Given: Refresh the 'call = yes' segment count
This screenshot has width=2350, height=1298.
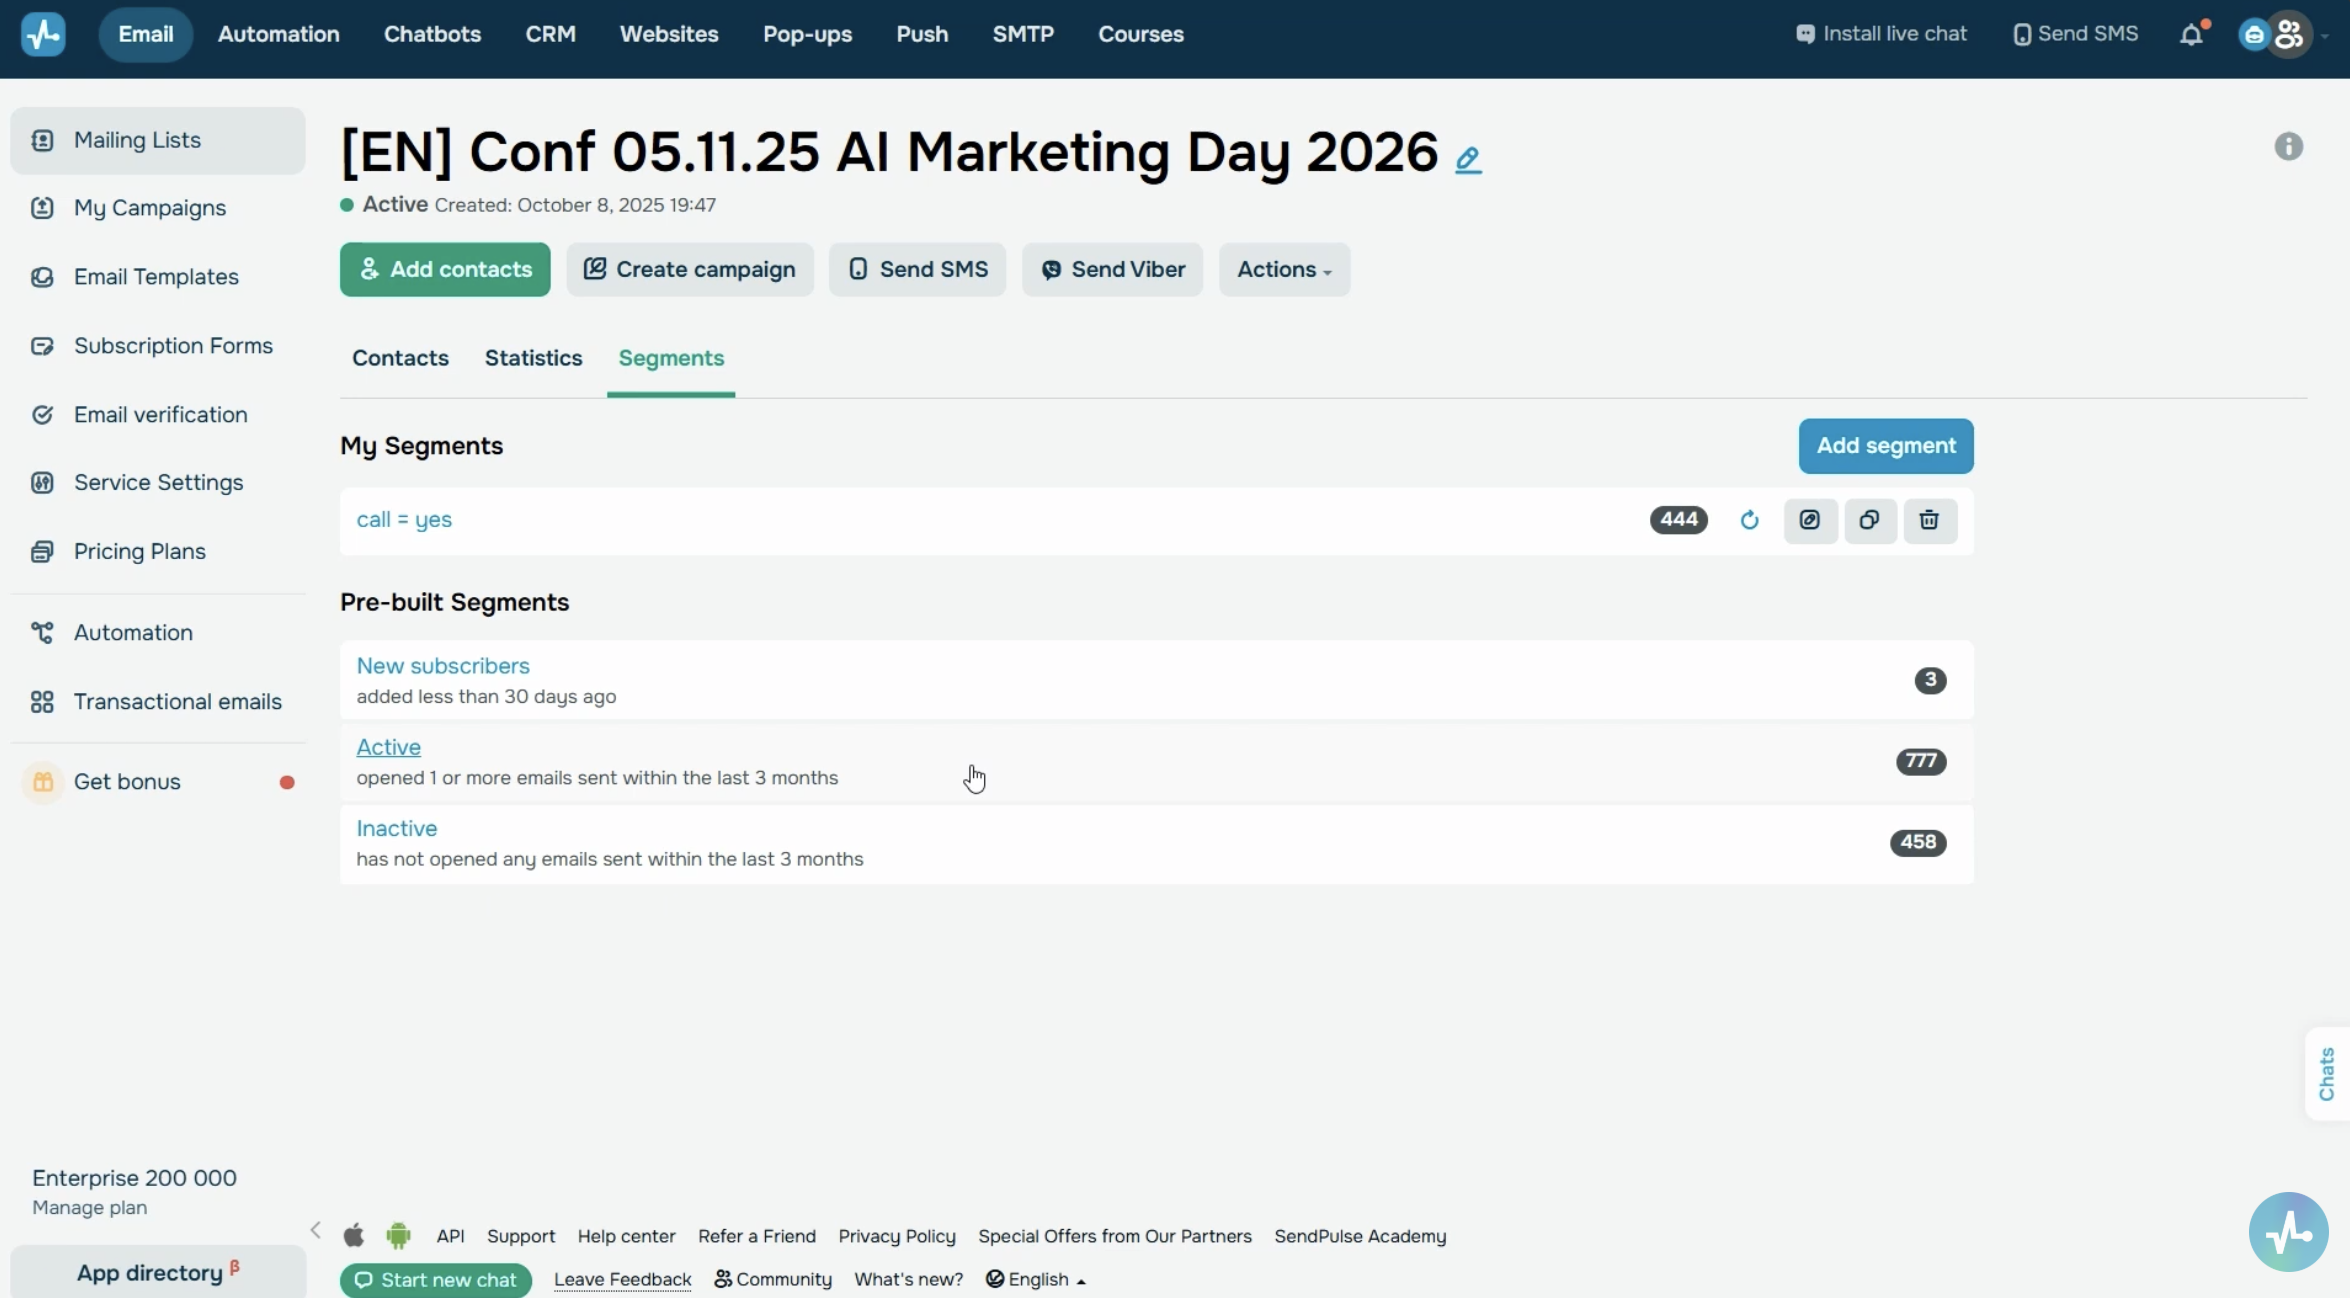Looking at the screenshot, I should coord(1749,520).
